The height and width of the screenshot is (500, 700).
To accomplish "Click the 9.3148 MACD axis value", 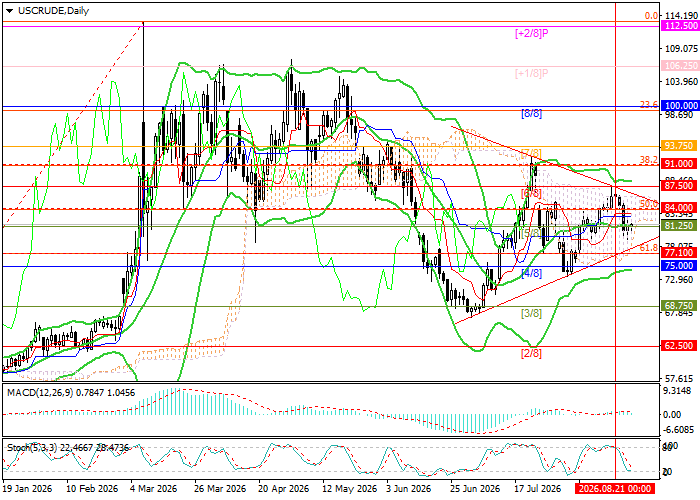I will 678,392.
